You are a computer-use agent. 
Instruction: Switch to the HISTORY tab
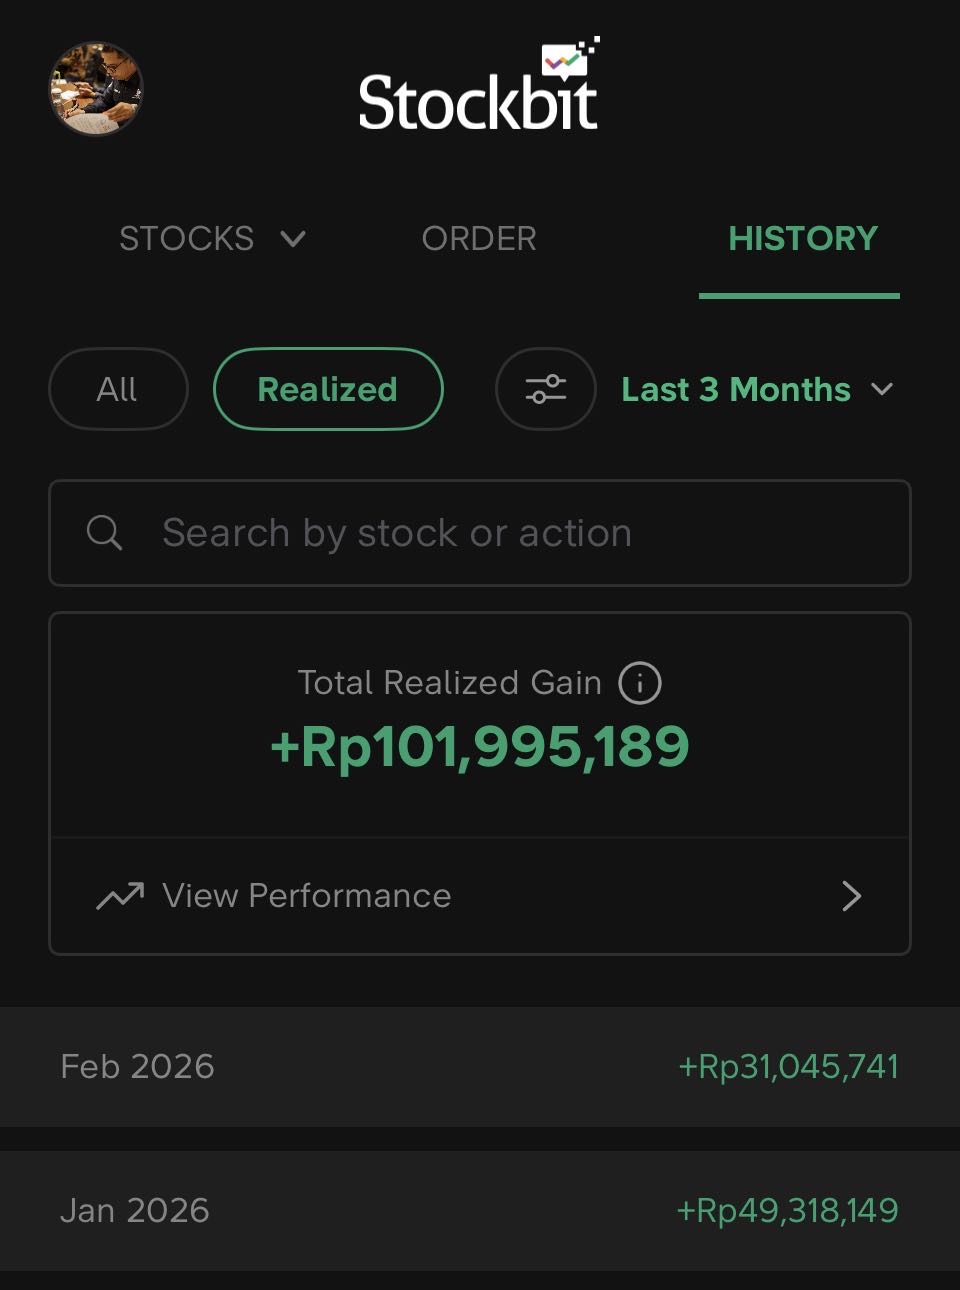802,239
